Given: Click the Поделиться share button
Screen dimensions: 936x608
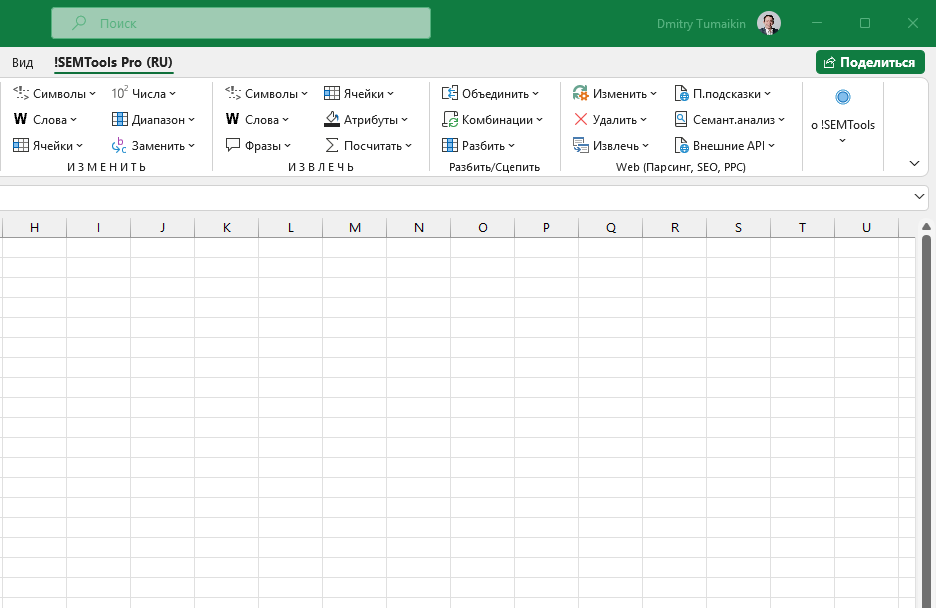Looking at the screenshot, I should click(870, 62).
